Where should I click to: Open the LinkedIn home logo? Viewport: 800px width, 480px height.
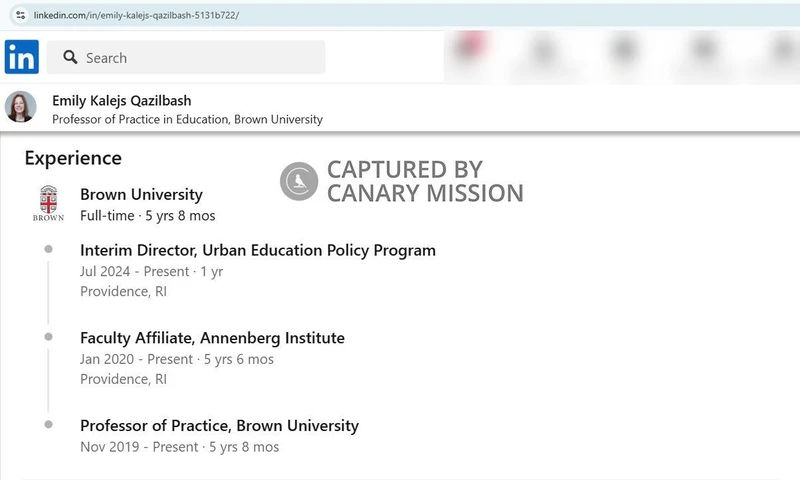coord(22,57)
